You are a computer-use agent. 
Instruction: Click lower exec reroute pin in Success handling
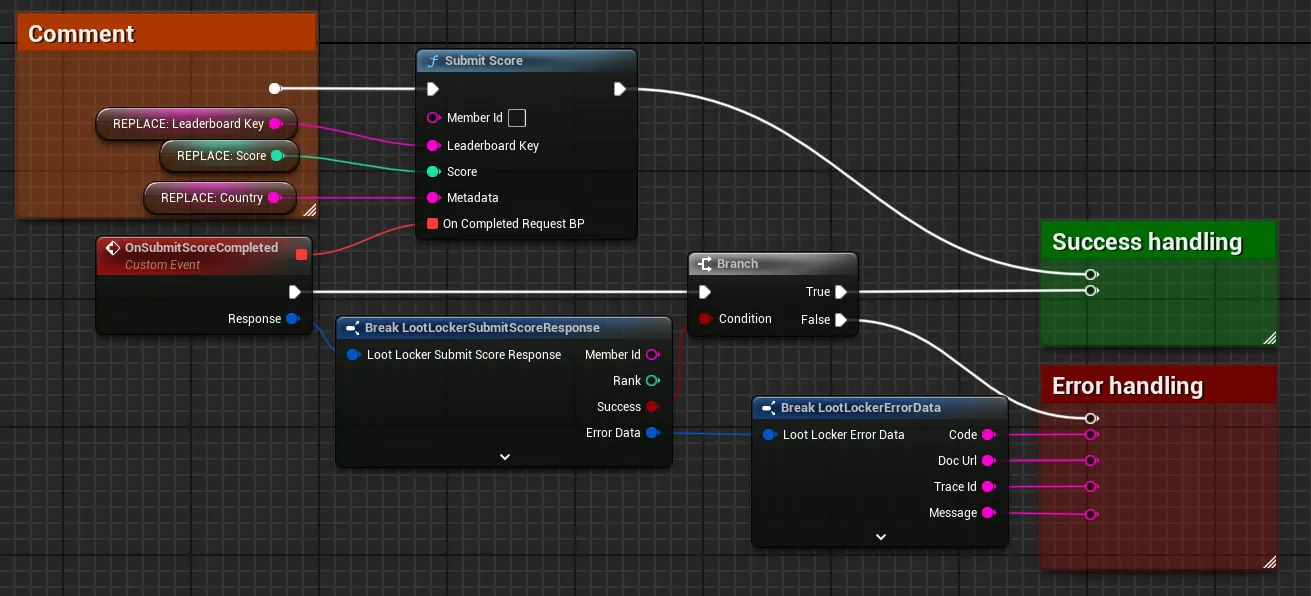point(1091,291)
